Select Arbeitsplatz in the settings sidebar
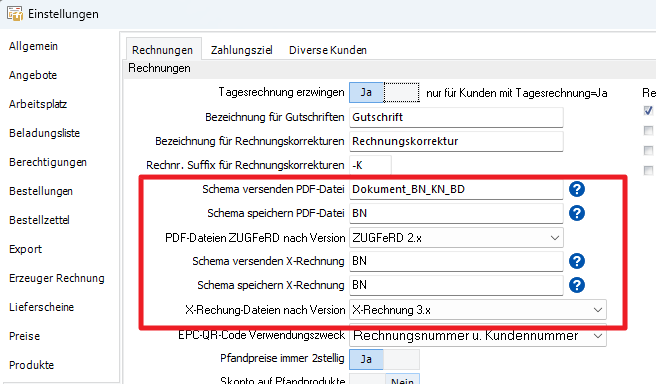The height and width of the screenshot is (384, 656). point(38,104)
